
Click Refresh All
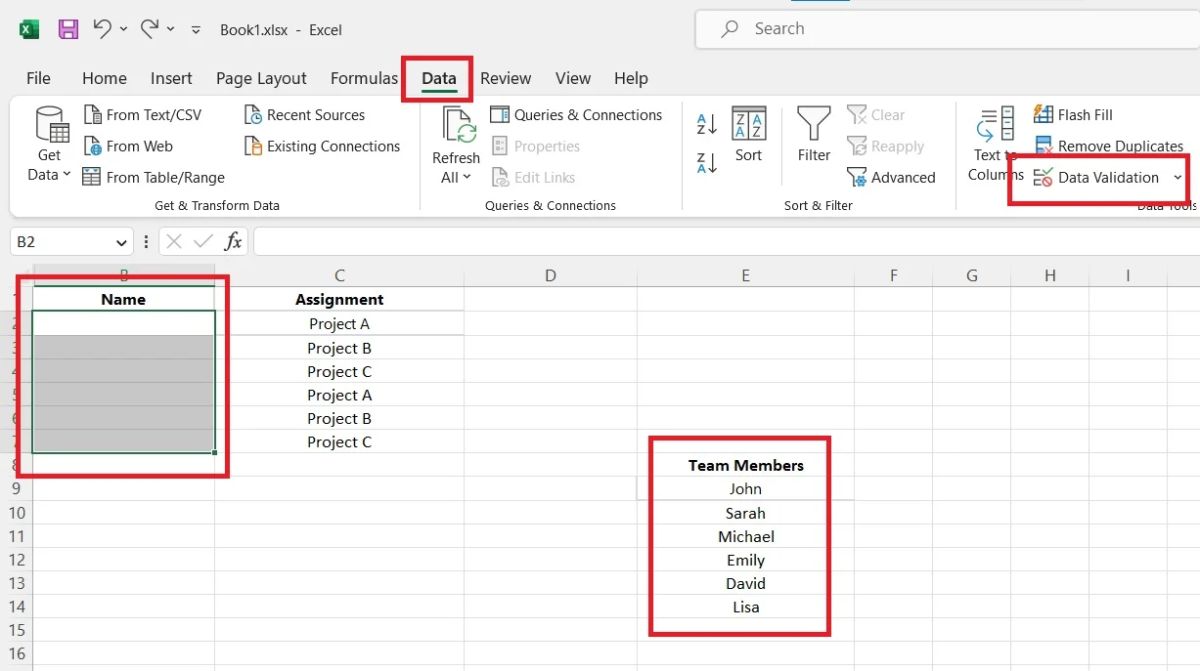pyautogui.click(x=455, y=145)
